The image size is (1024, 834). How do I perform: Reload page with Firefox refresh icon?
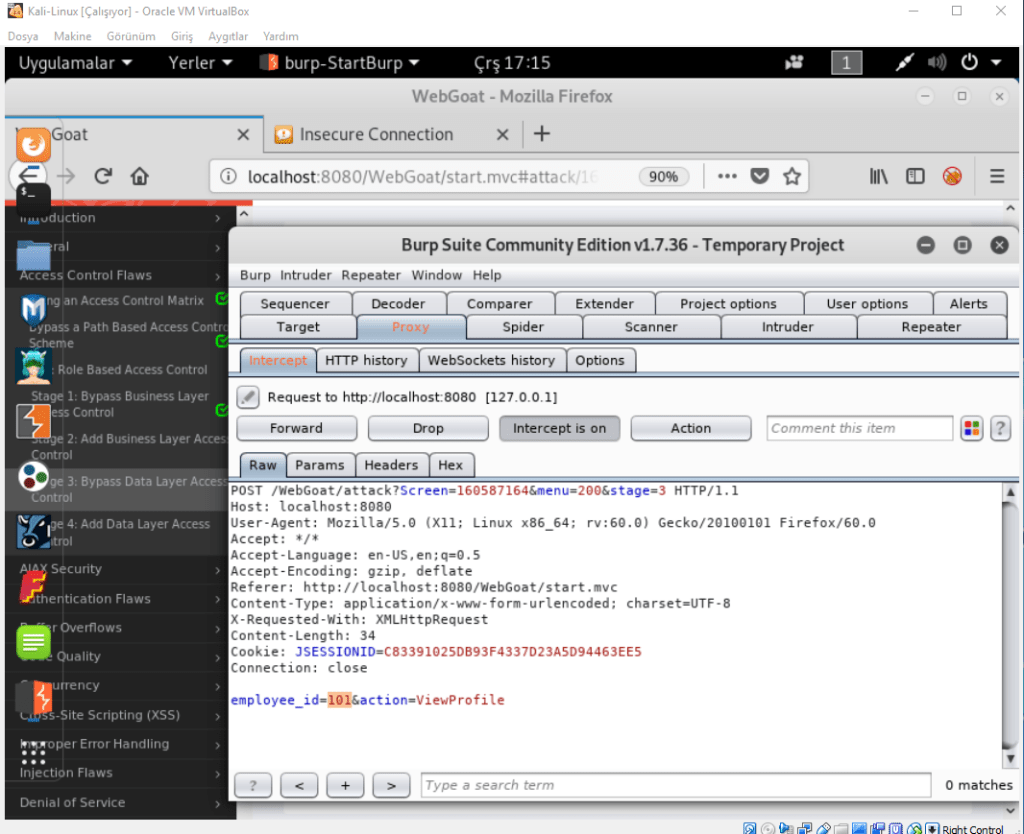(102, 176)
